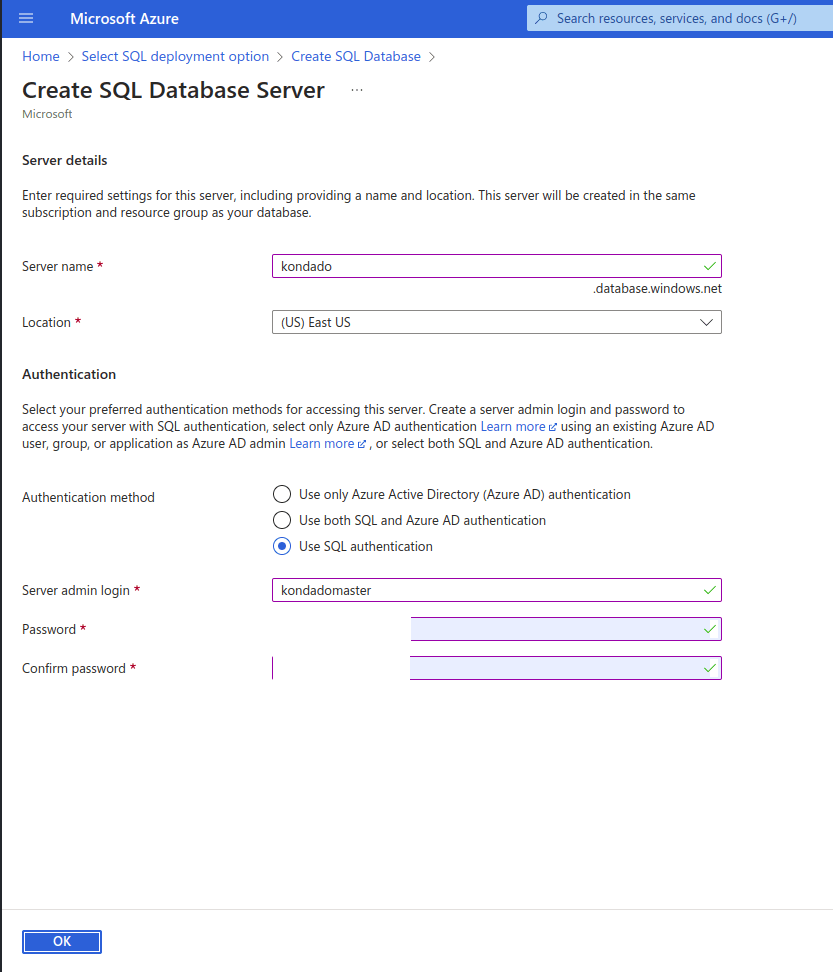Click the Location label
The image size is (833, 972).
[46, 322]
